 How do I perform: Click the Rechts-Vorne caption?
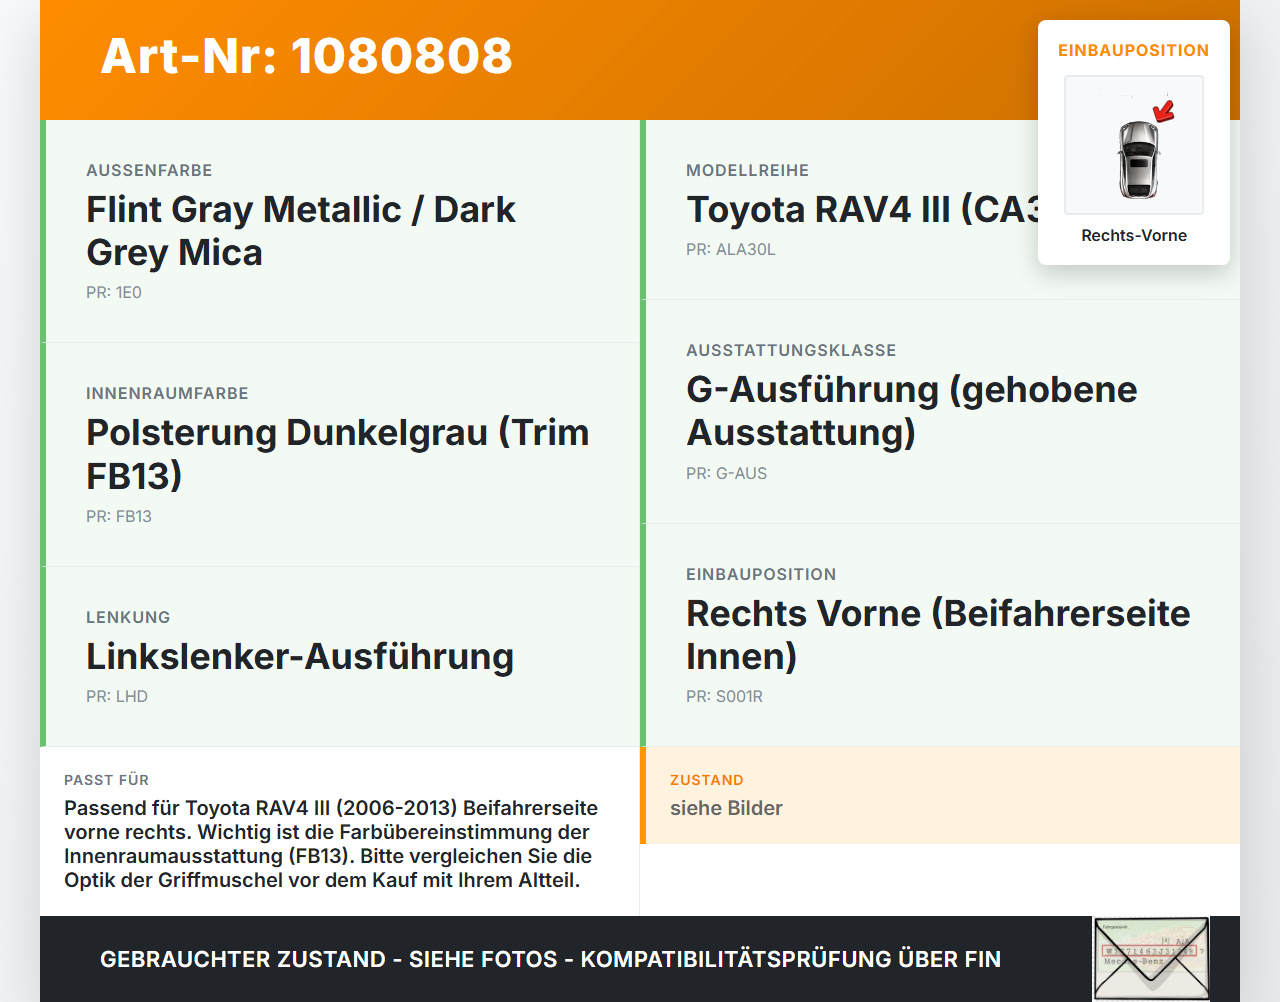1134,235
